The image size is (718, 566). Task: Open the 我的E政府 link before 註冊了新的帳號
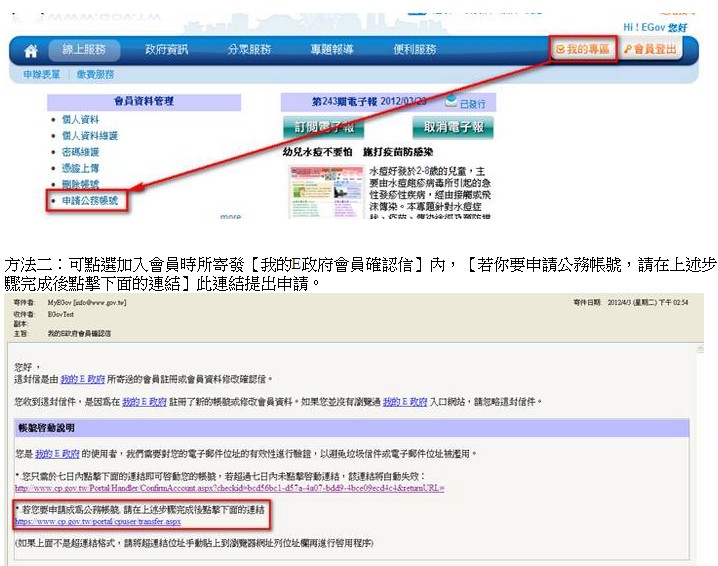pos(144,402)
